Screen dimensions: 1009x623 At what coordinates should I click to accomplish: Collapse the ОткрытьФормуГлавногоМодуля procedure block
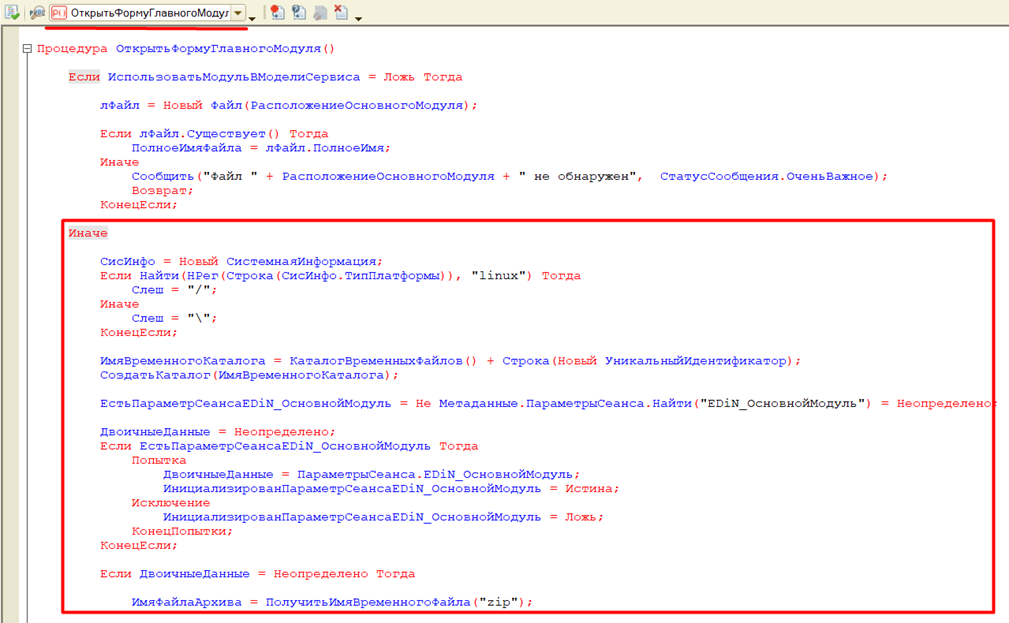27,48
